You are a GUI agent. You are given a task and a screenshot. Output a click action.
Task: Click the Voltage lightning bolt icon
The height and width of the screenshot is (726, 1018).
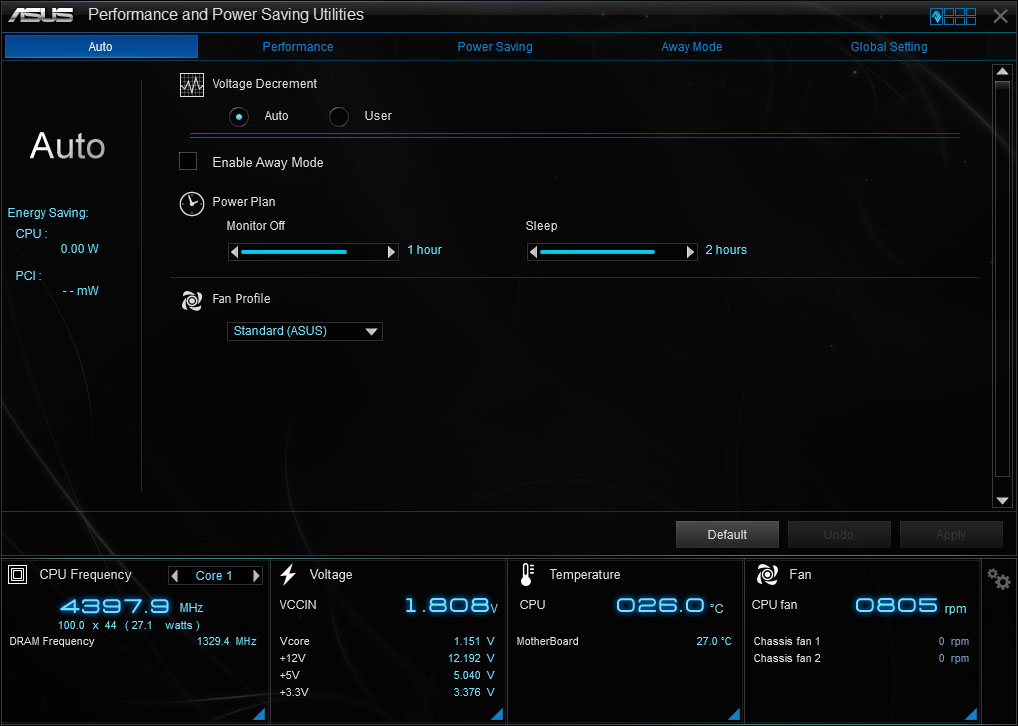click(289, 574)
